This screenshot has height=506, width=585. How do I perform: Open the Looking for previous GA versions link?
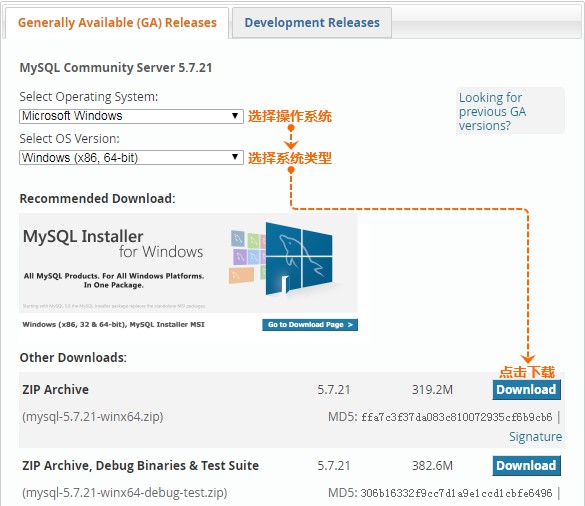(492, 111)
